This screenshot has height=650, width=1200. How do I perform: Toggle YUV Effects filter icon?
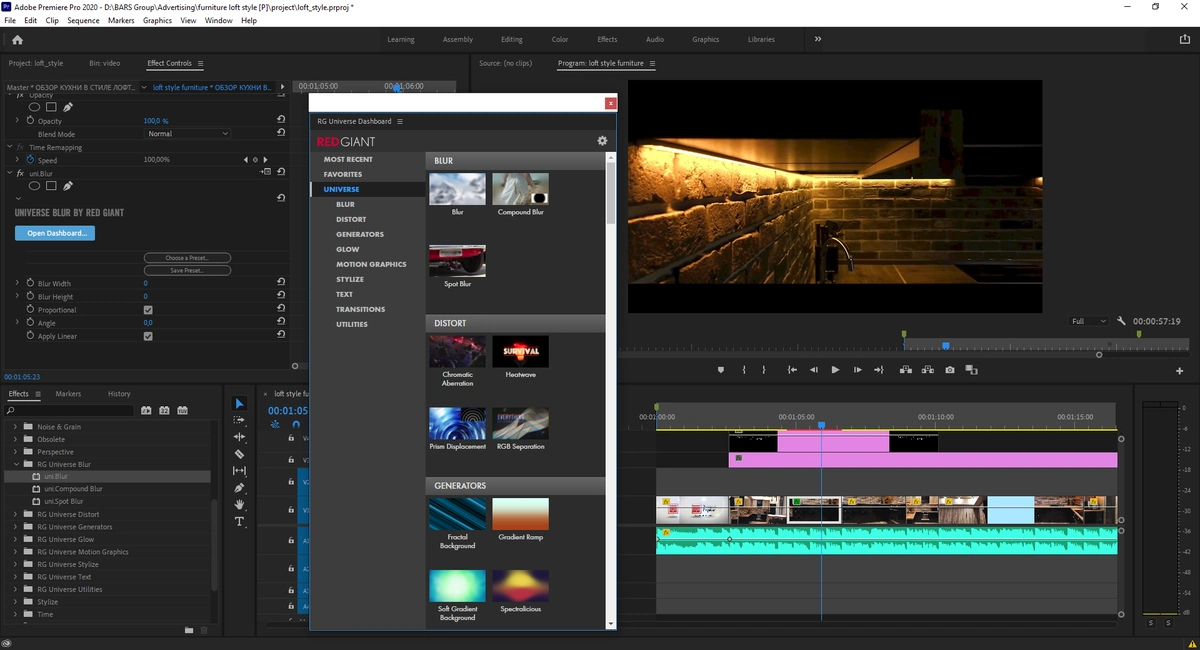181,410
